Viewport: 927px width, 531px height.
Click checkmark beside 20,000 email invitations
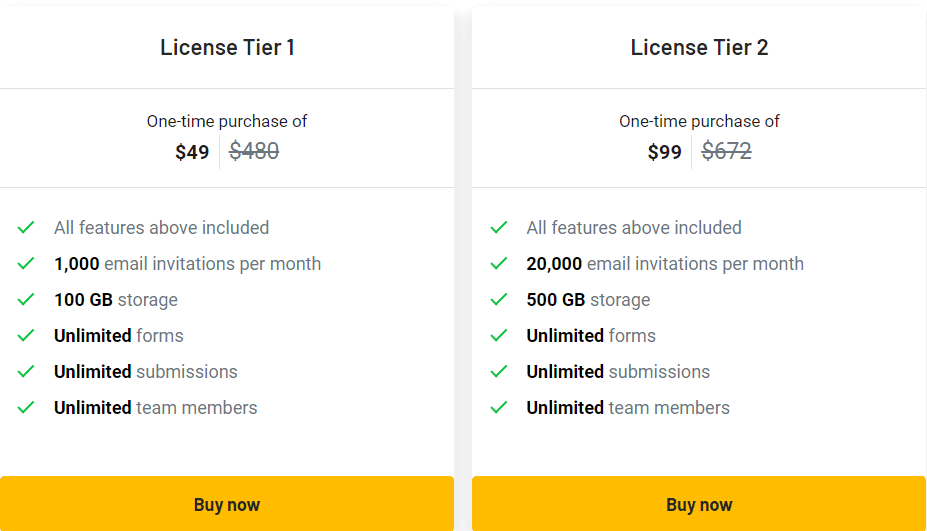(x=499, y=263)
